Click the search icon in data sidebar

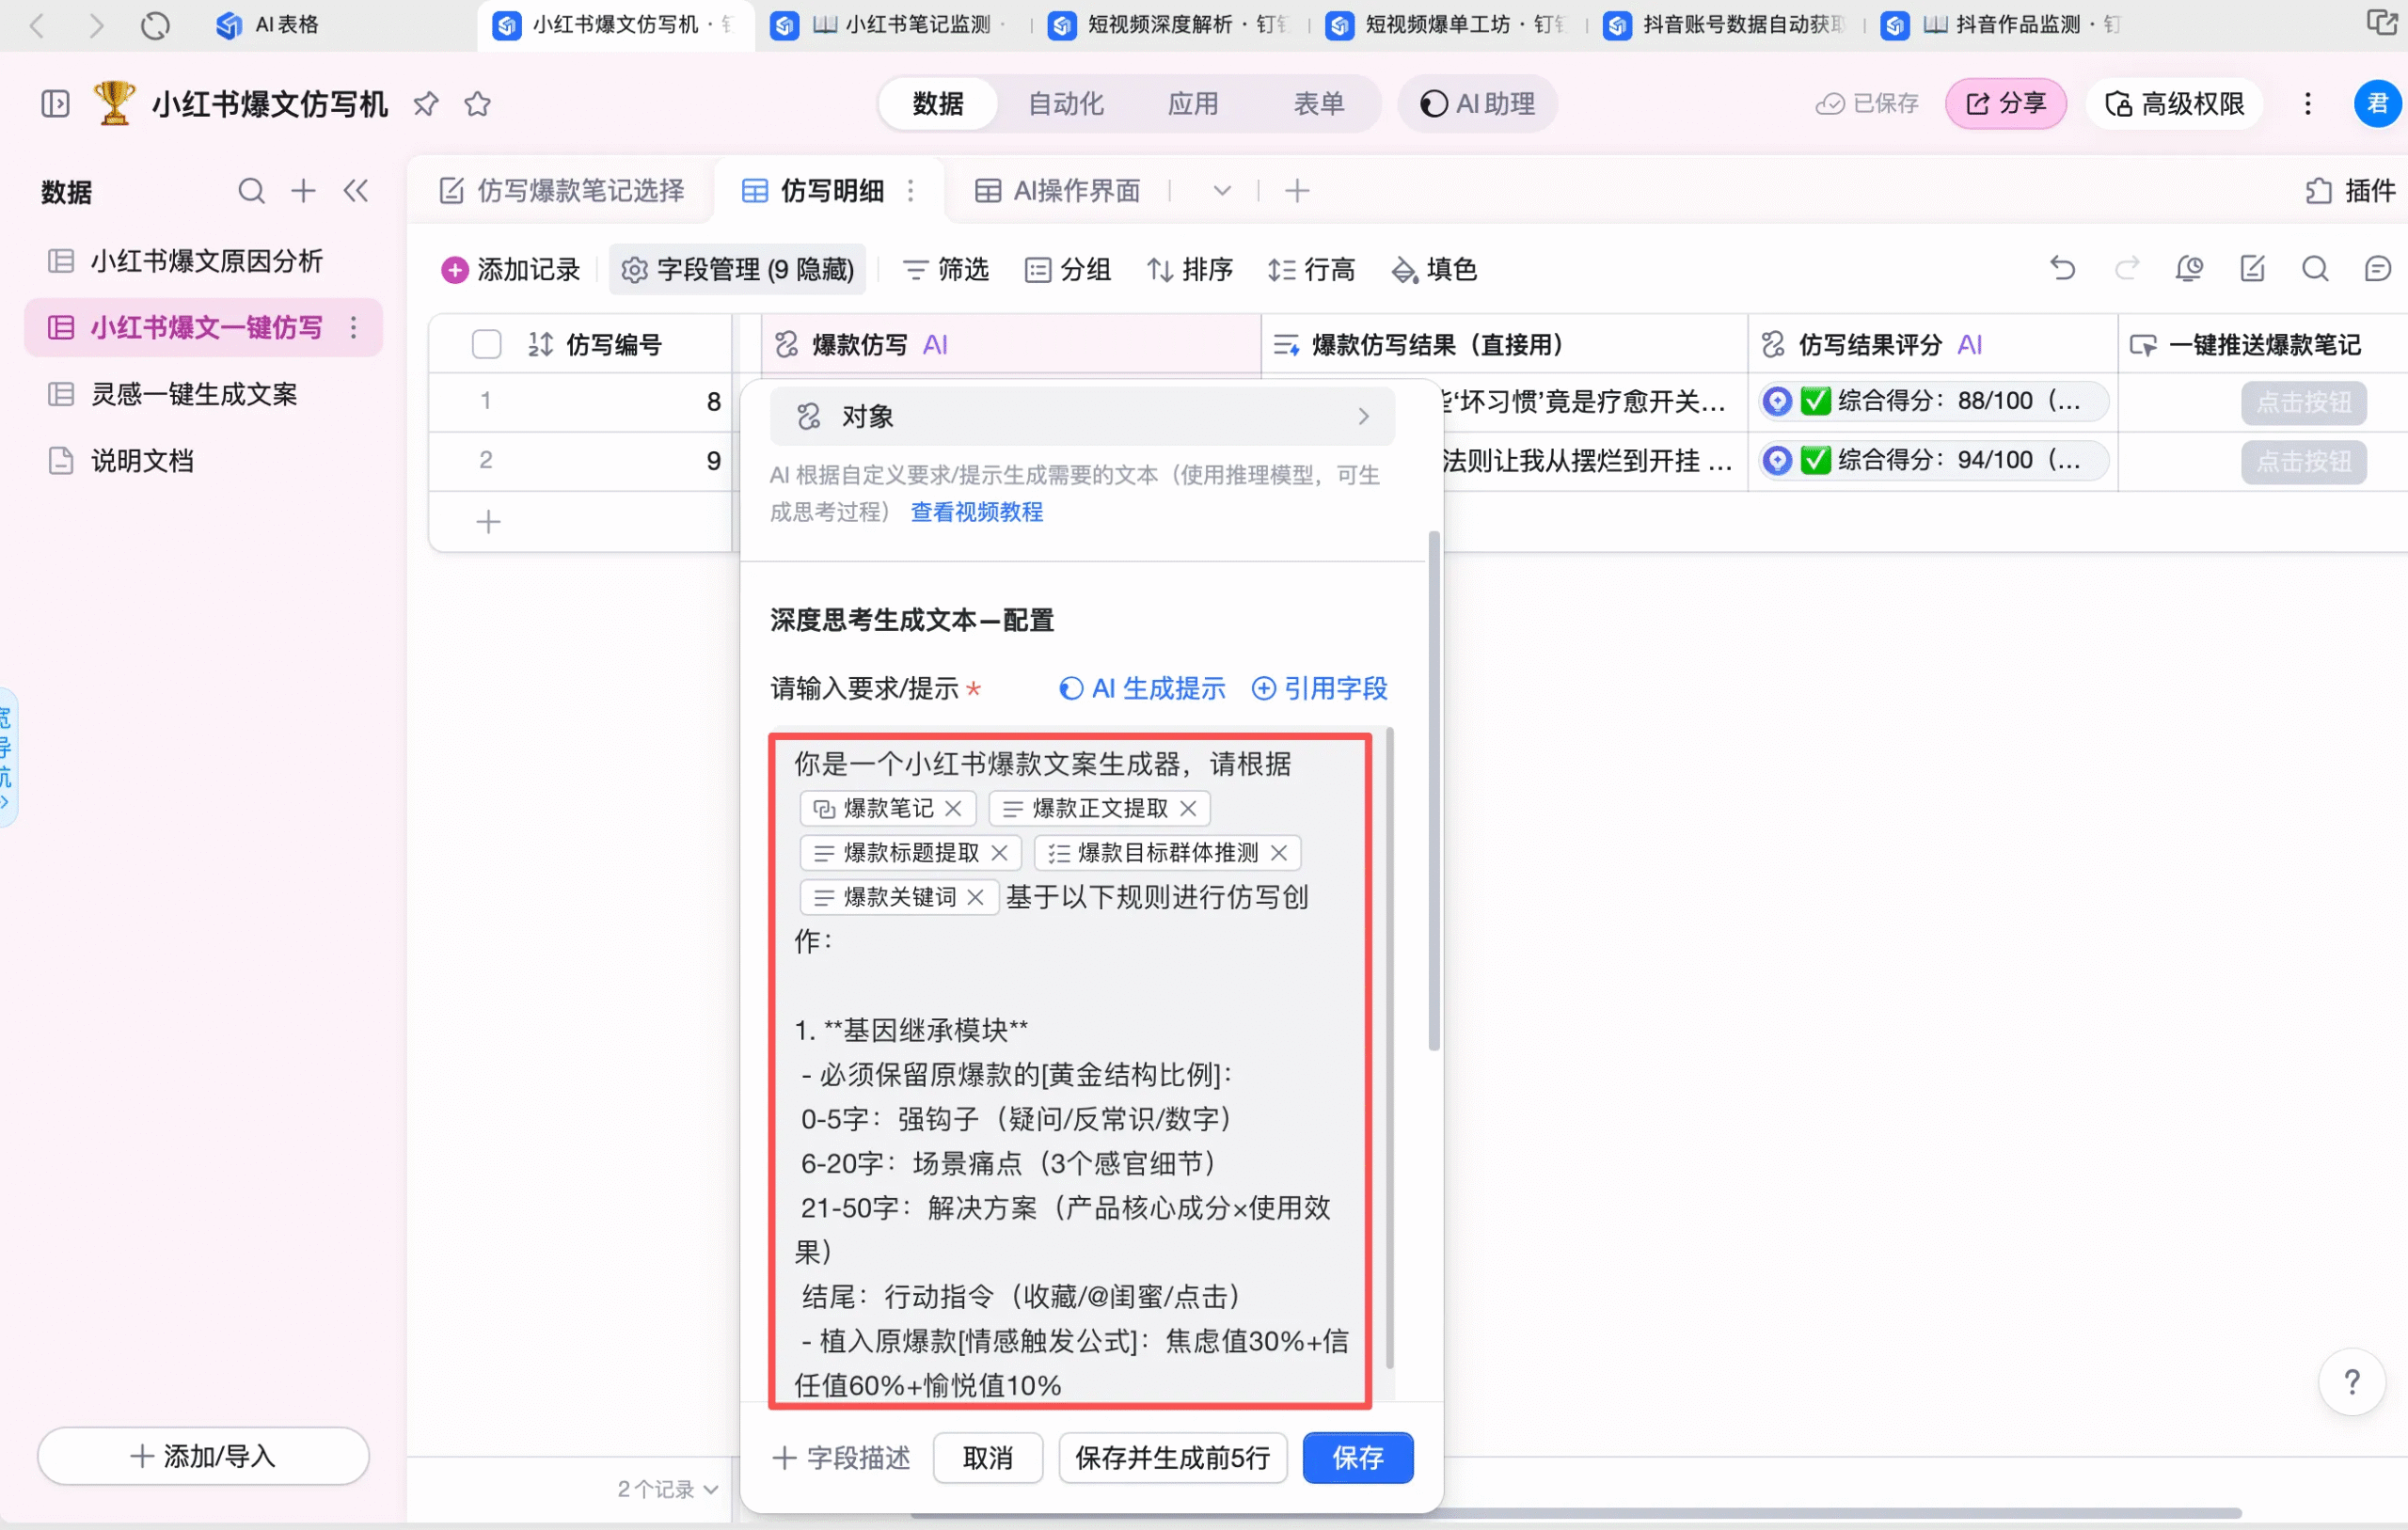point(251,191)
